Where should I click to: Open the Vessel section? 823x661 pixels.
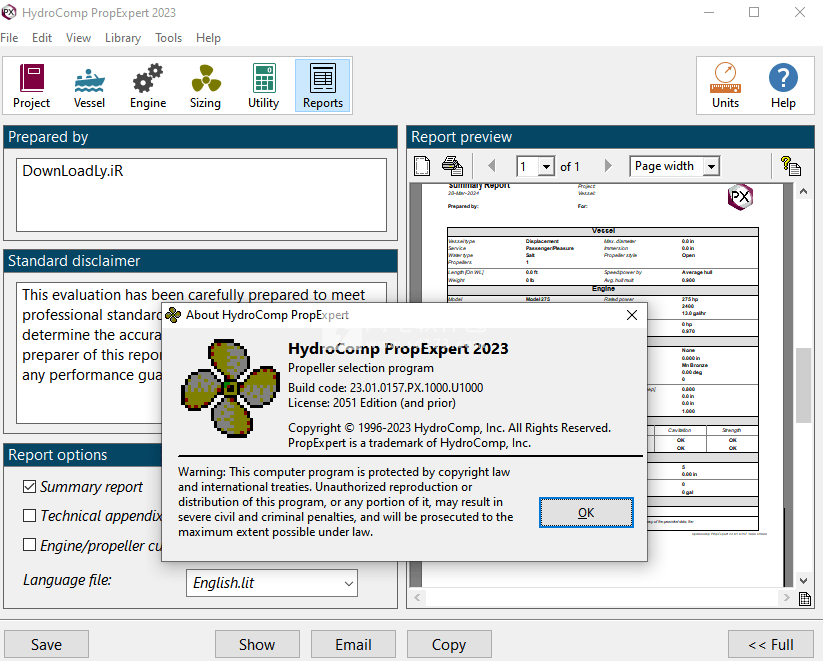pyautogui.click(x=89, y=86)
